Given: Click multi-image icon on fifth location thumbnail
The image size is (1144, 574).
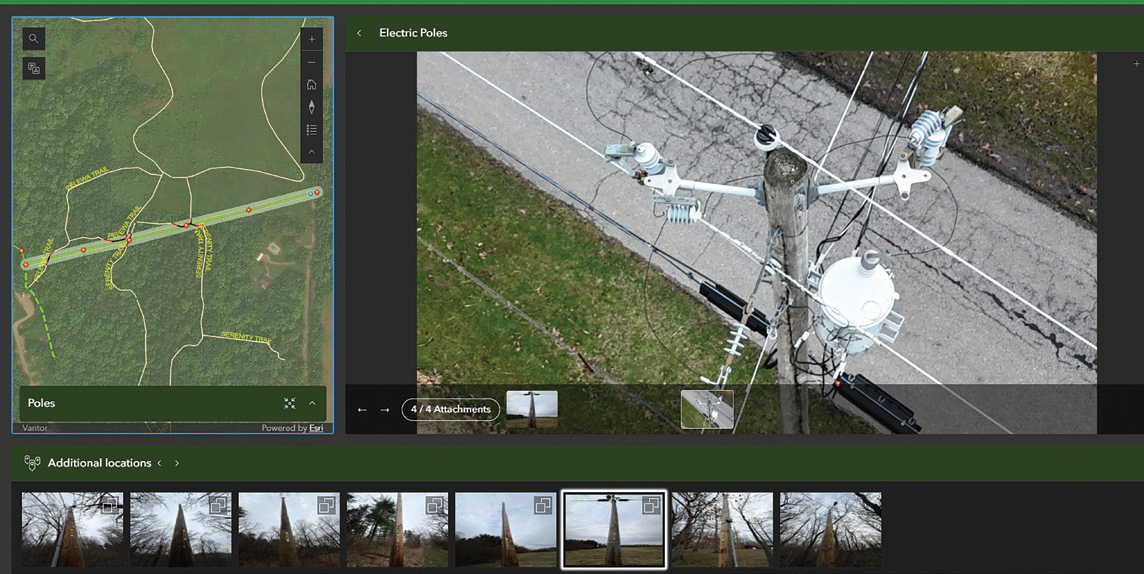Looking at the screenshot, I should tap(543, 505).
